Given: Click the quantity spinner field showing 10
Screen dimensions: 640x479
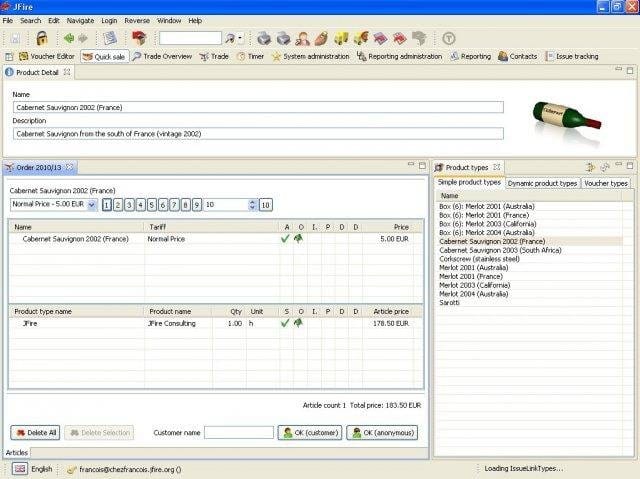Looking at the screenshot, I should point(226,204).
